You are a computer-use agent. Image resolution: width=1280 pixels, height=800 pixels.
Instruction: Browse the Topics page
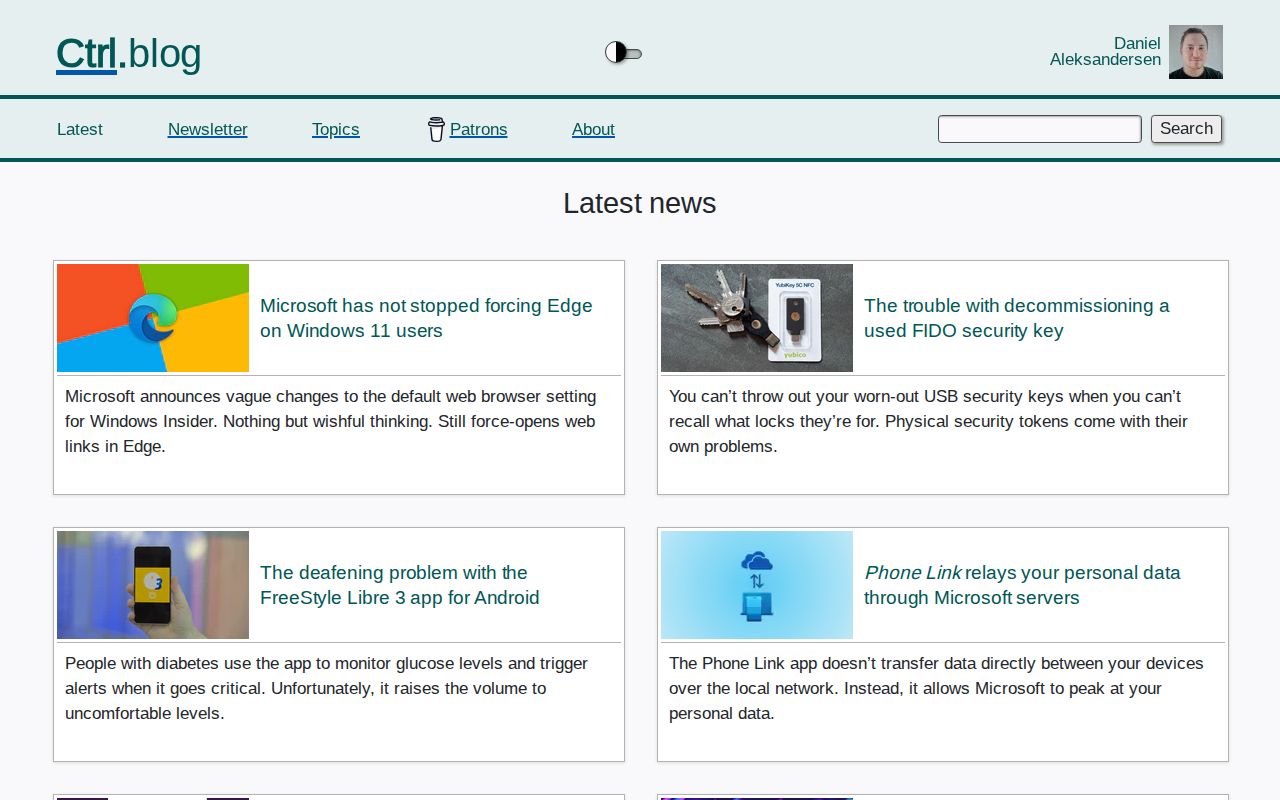[335, 129]
